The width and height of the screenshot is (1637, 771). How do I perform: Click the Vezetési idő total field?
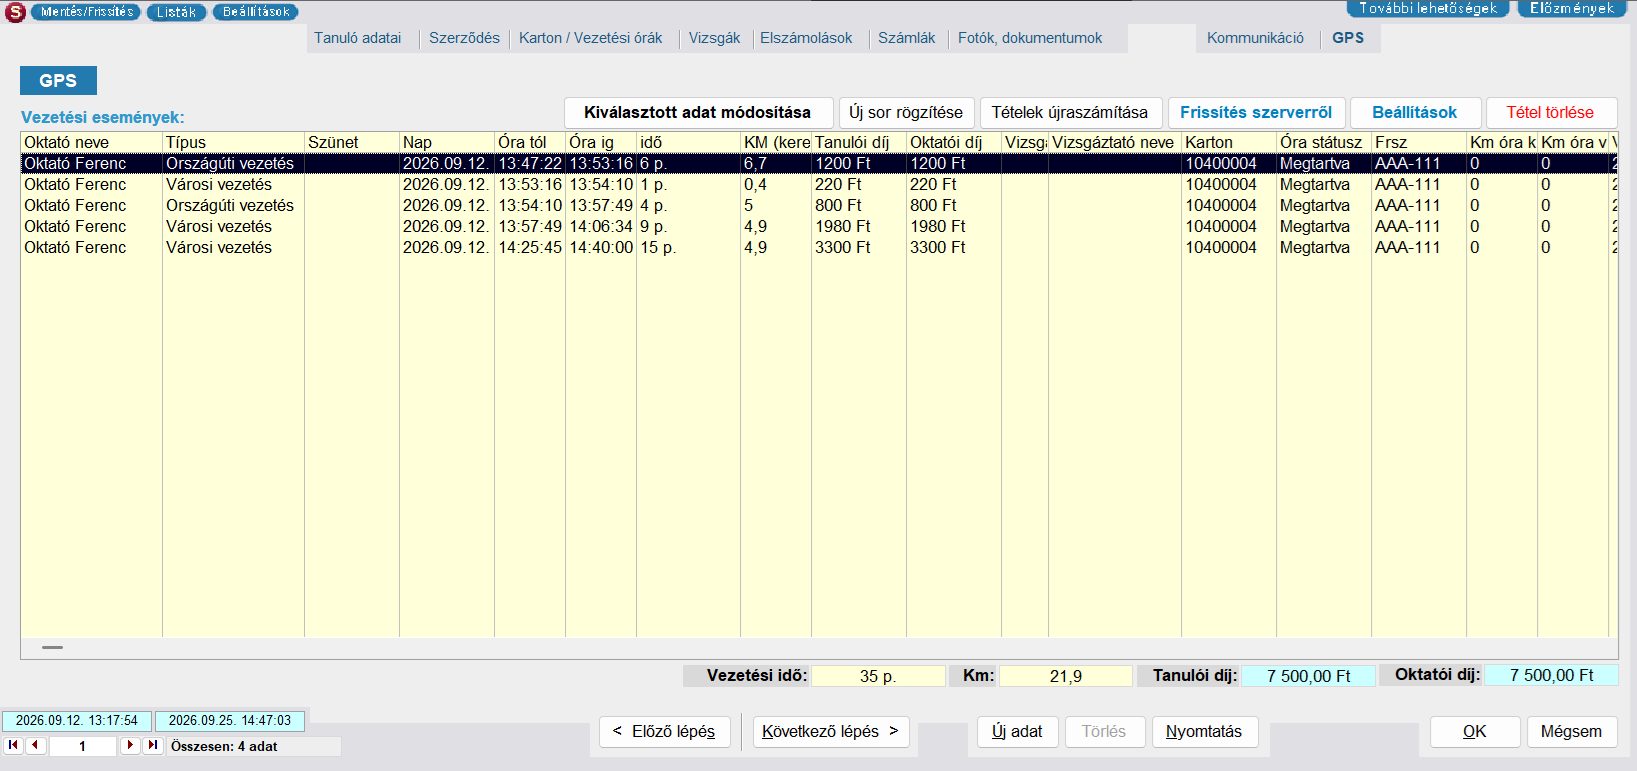878,676
